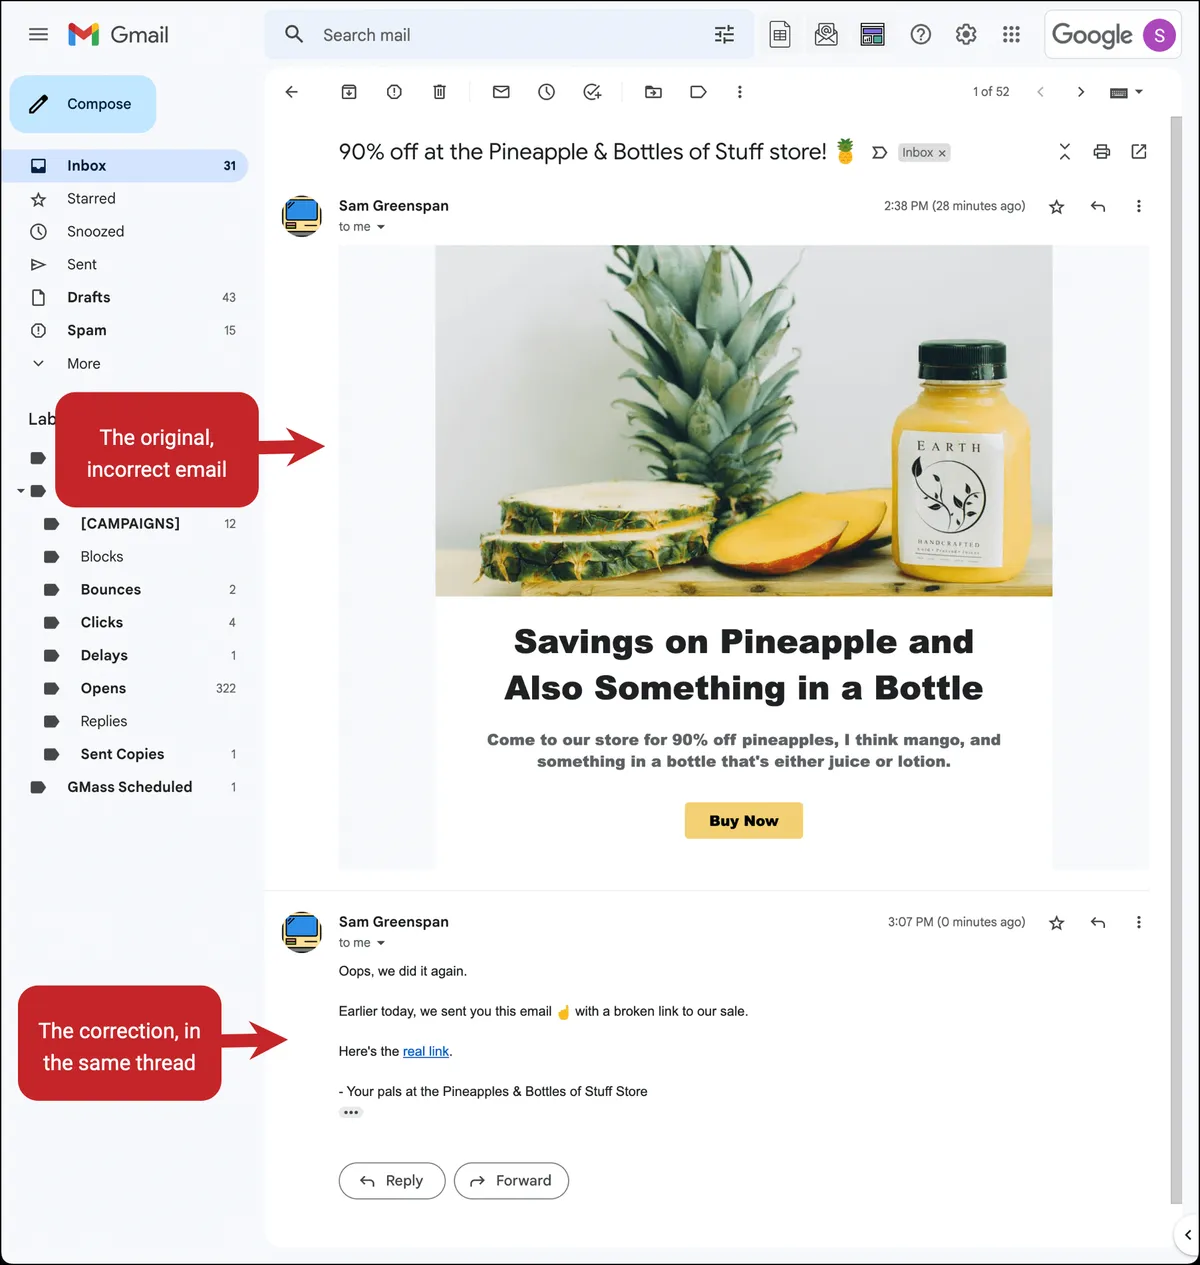Mark conversation as unread
This screenshot has width=1200, height=1265.
coord(501,92)
